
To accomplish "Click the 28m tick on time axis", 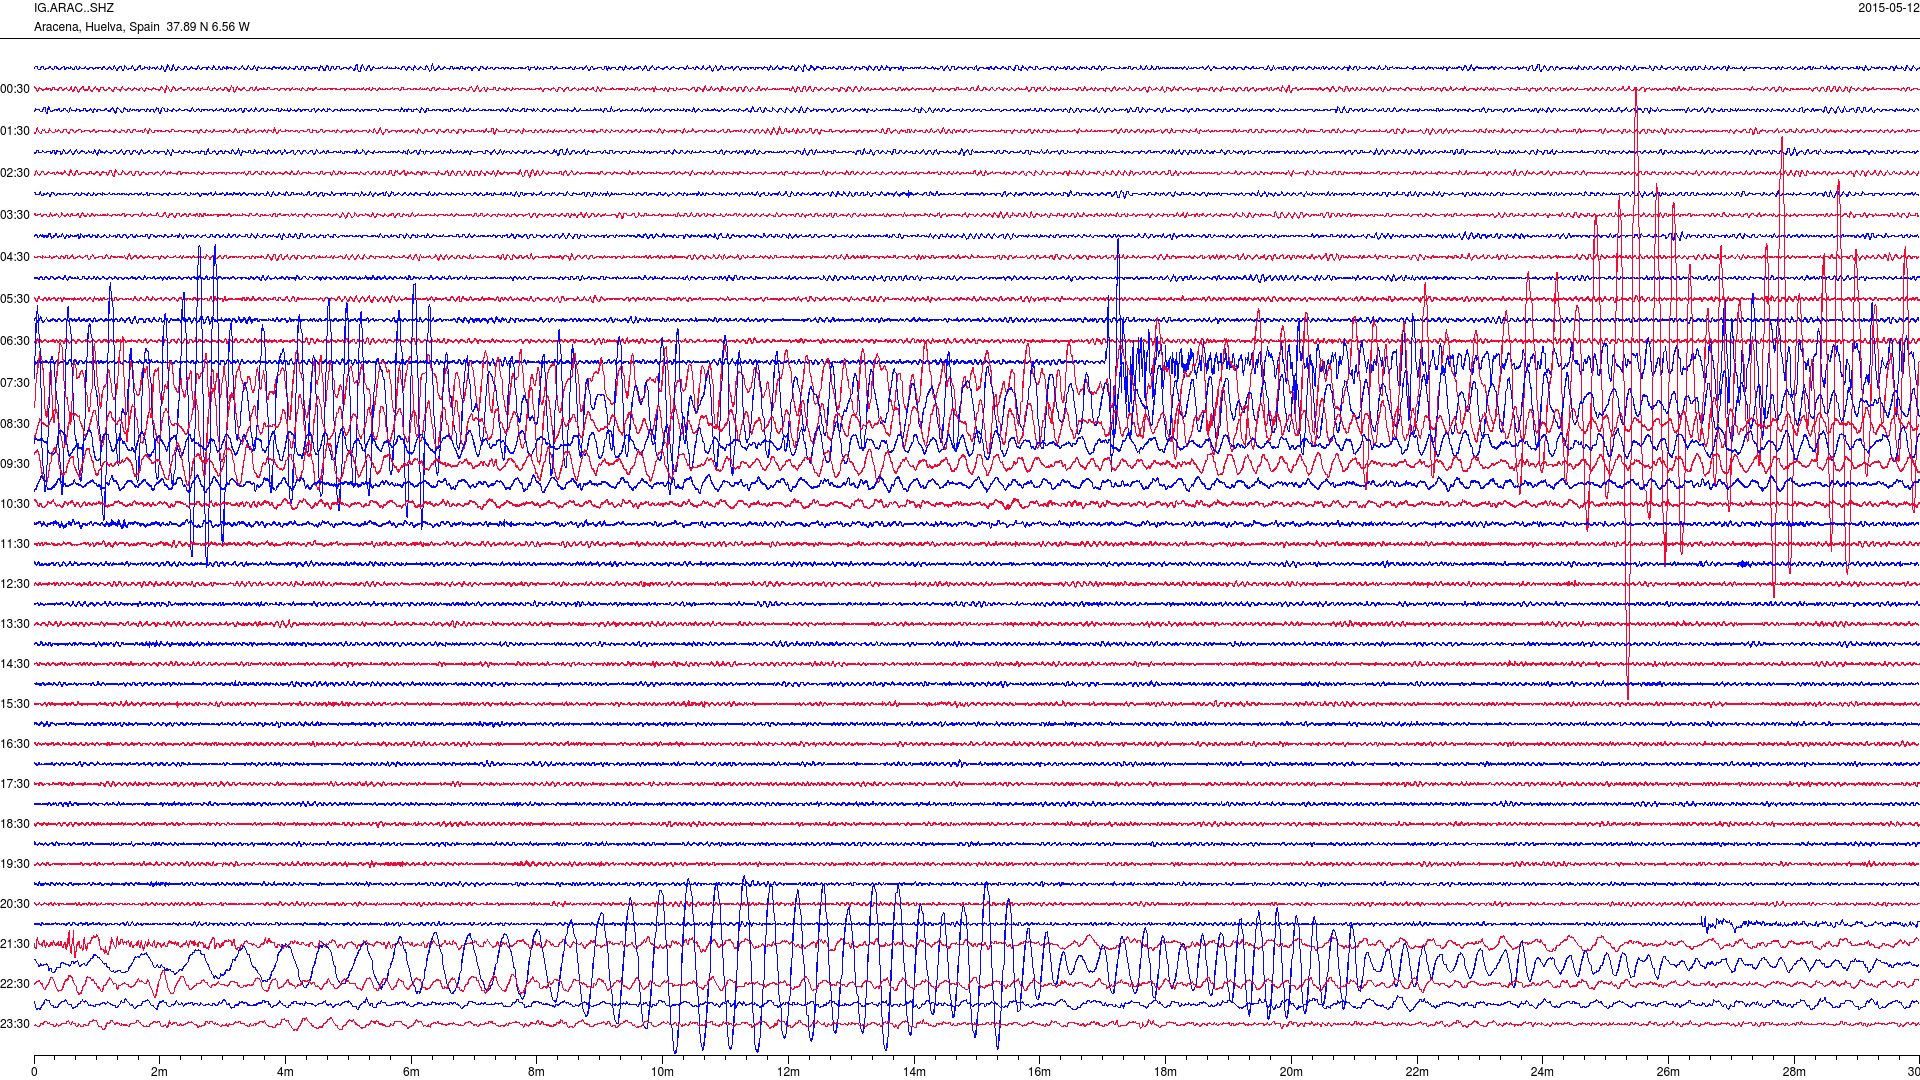I will coord(1794,1072).
